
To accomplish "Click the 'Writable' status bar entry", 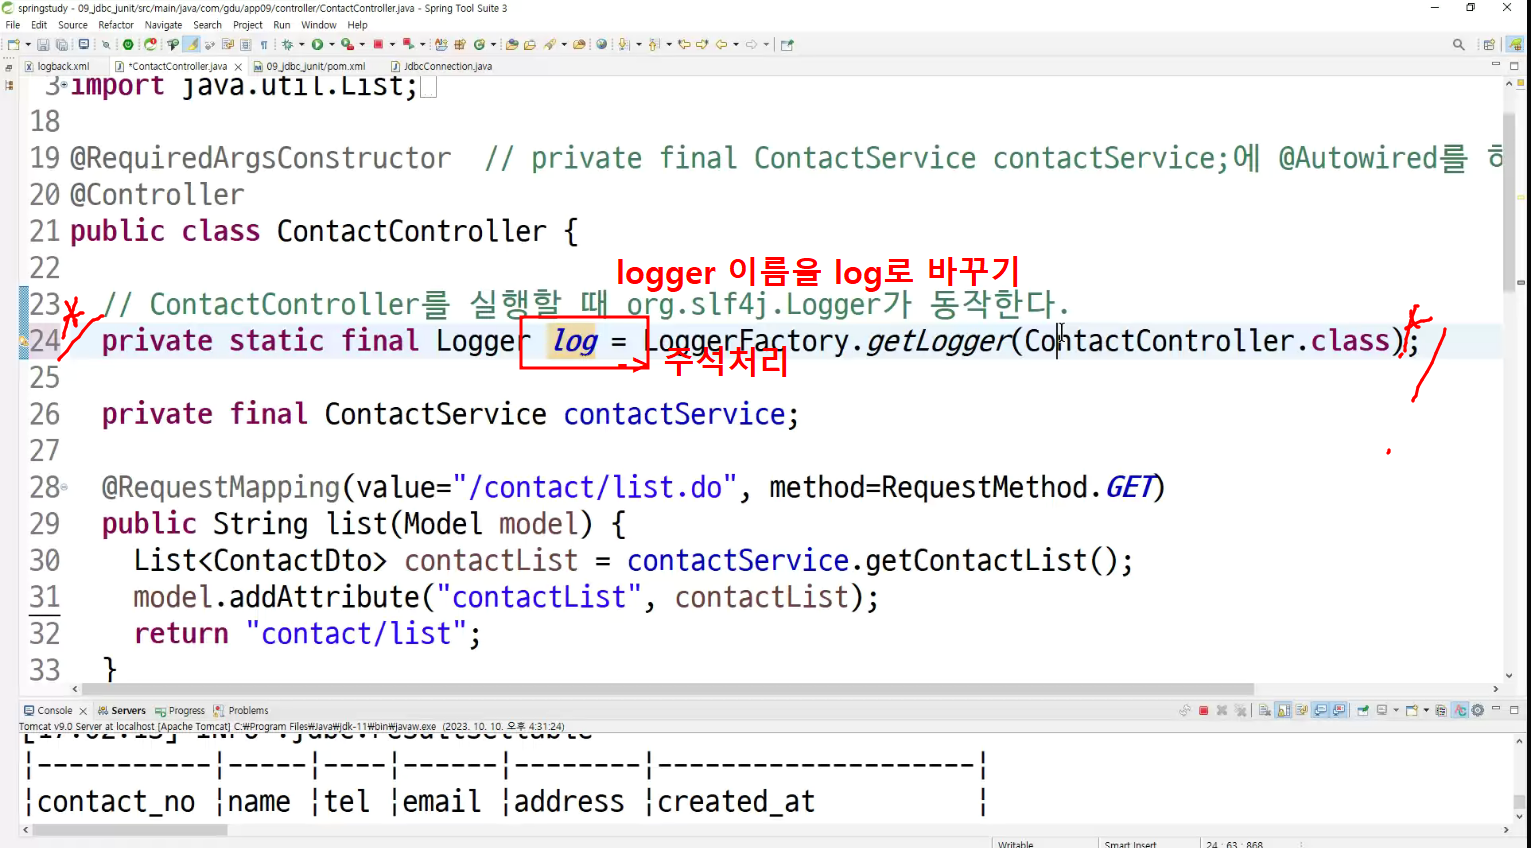I will (x=1016, y=843).
